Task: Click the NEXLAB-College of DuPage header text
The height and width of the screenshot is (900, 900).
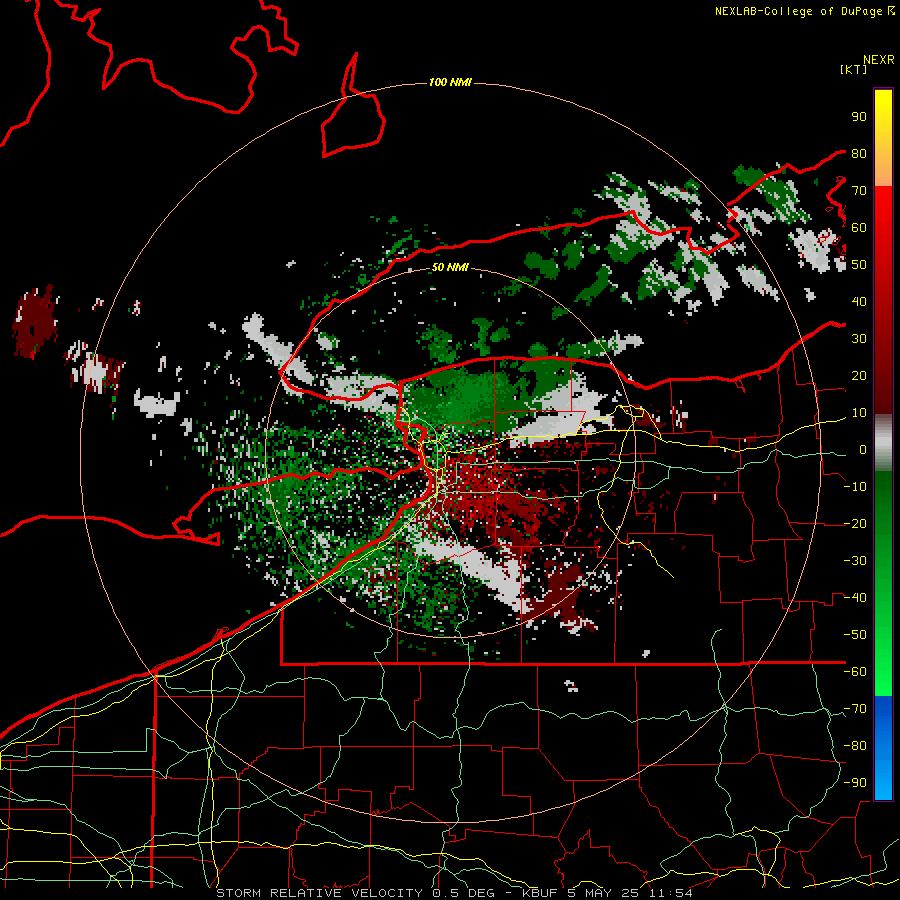Action: pyautogui.click(x=798, y=11)
